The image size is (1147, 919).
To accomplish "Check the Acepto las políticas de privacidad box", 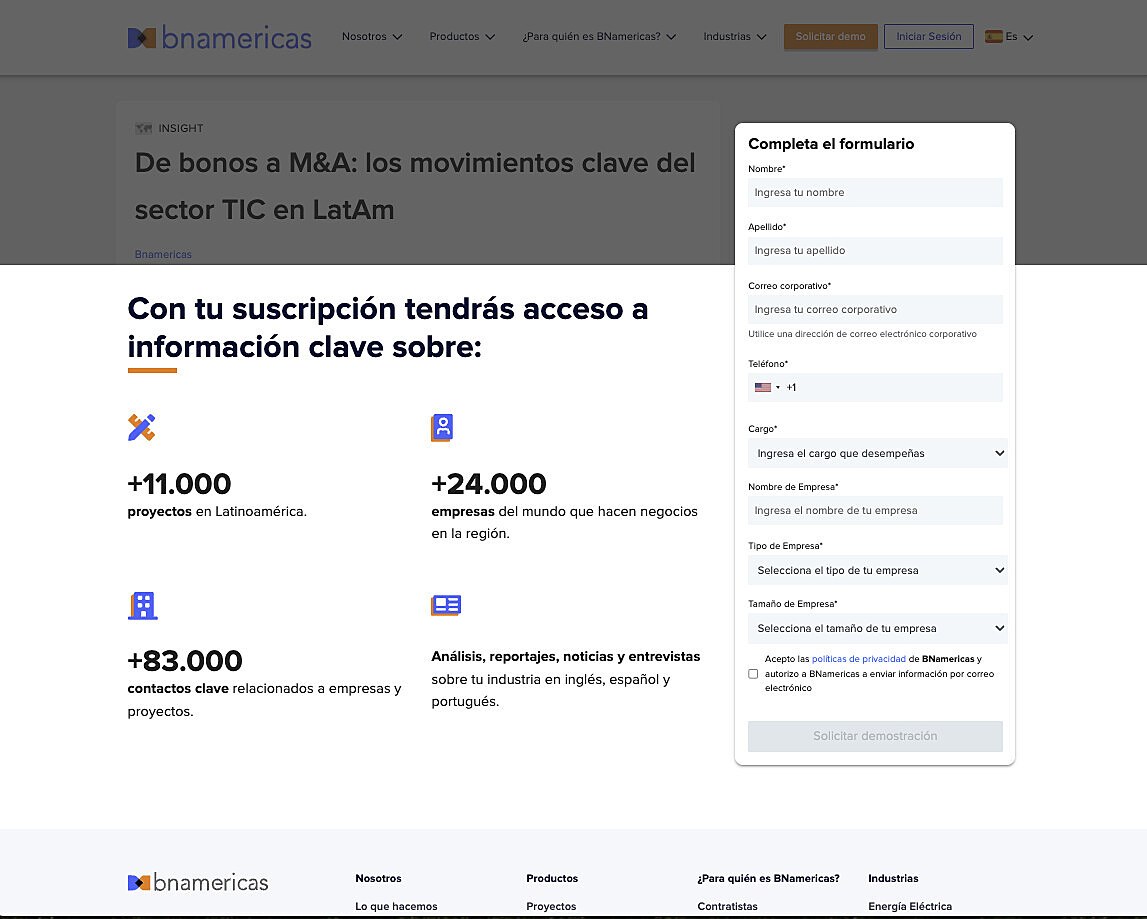I will [753, 674].
